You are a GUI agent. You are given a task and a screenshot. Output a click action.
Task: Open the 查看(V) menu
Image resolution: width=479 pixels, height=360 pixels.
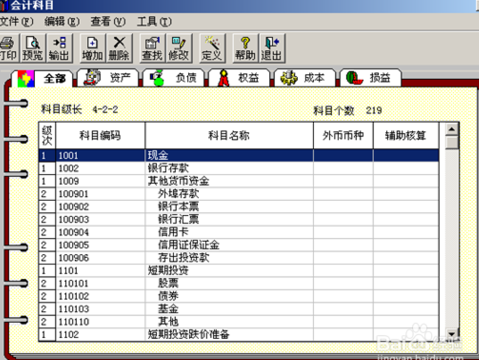(x=108, y=22)
